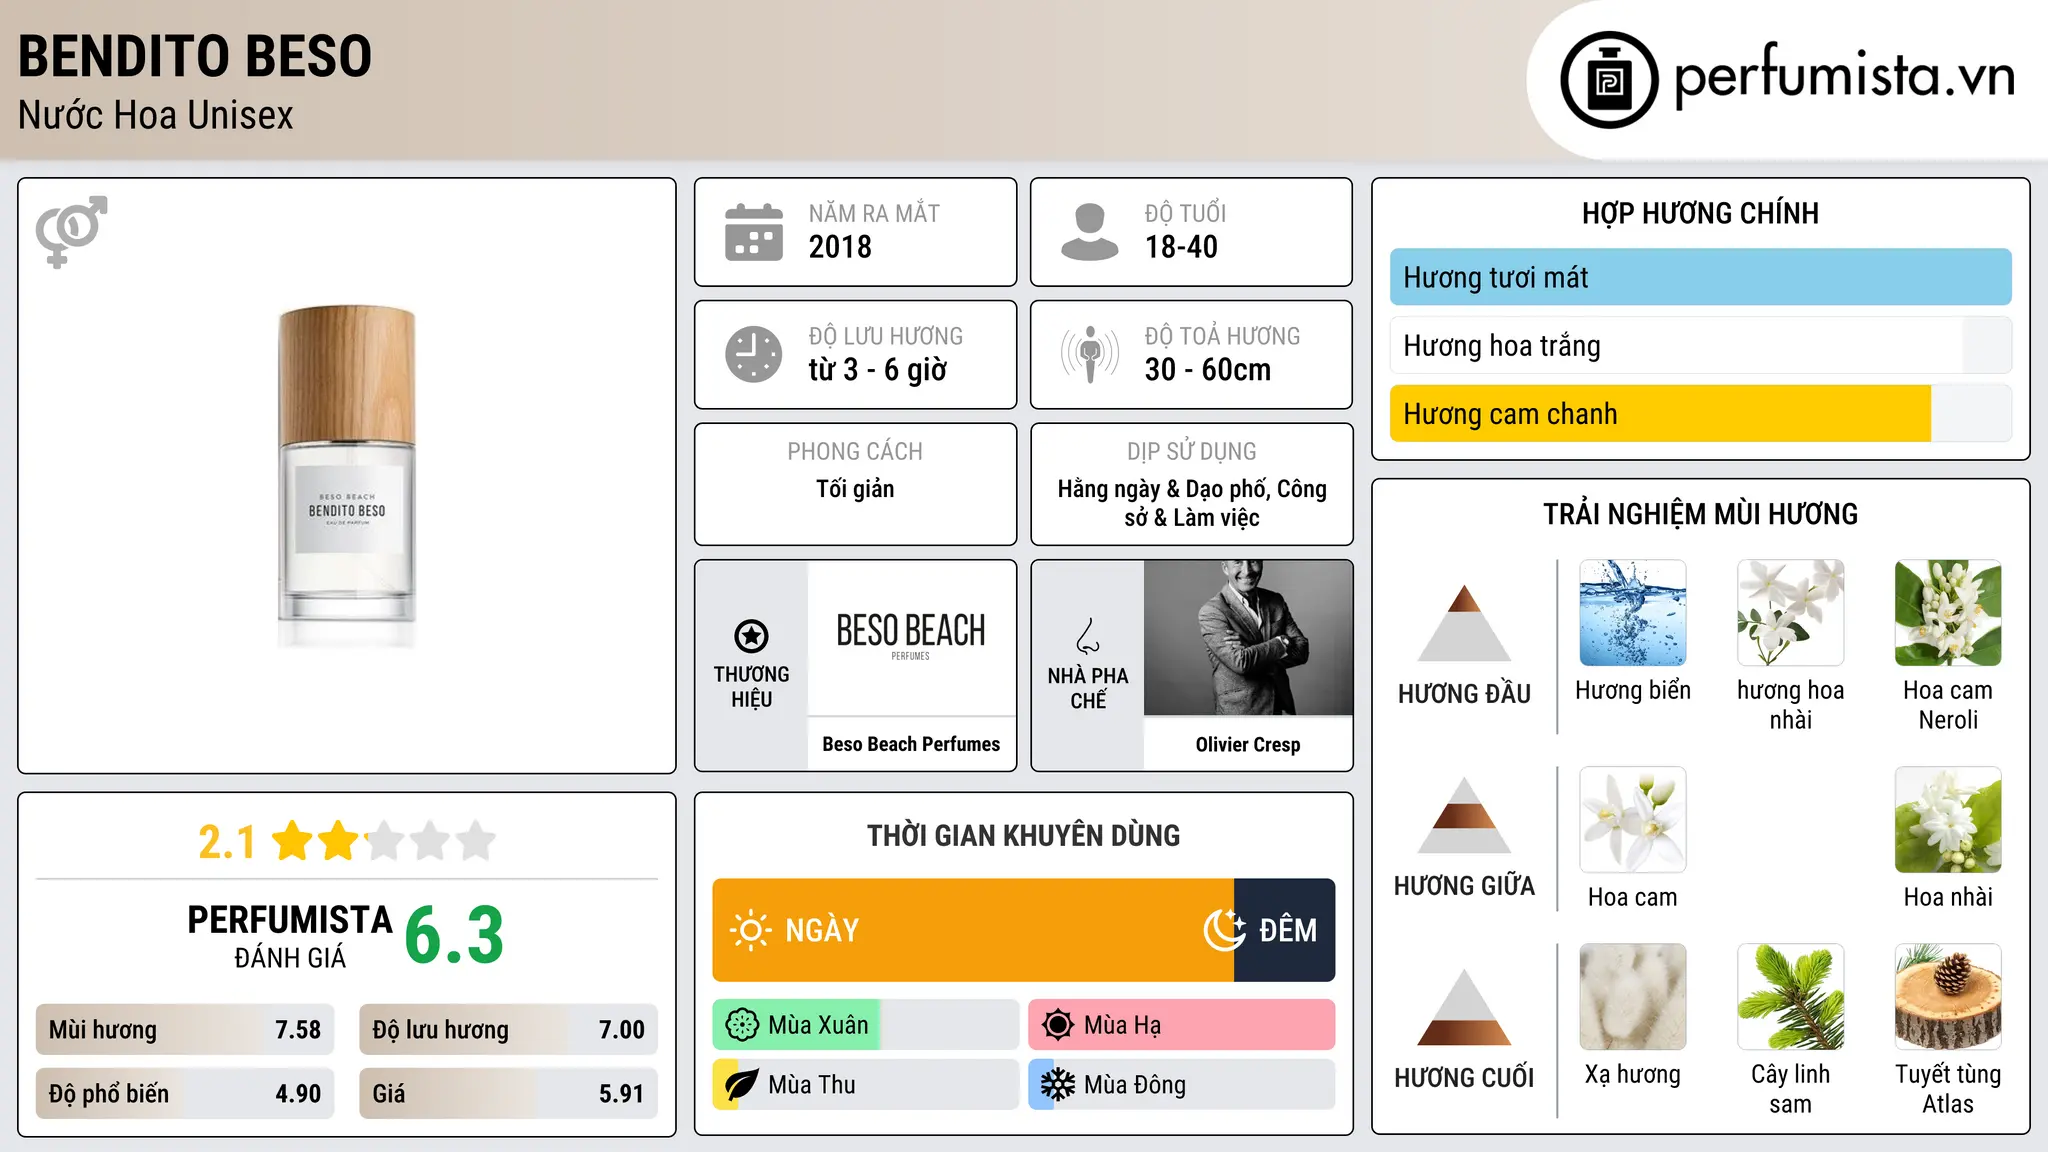2048x1152 pixels.
Task: Click the launch year 2018 value
Action: [x=840, y=247]
